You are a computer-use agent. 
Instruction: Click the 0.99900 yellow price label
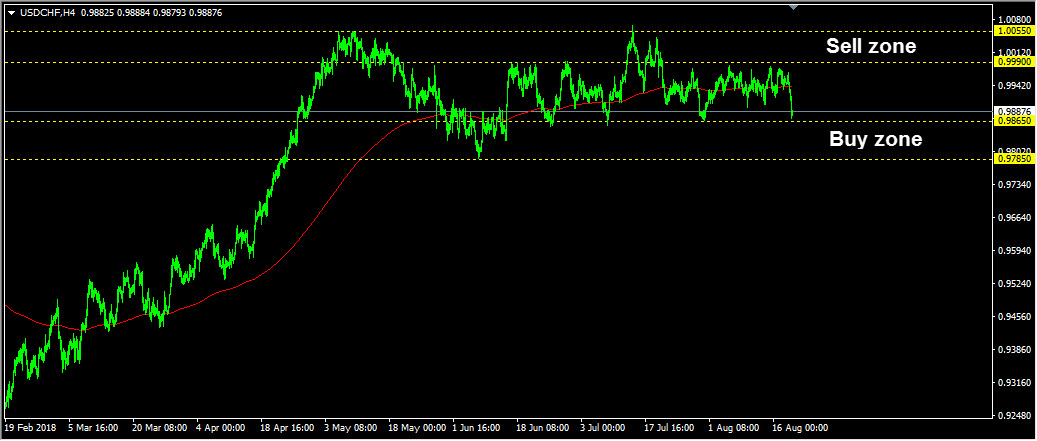click(x=1015, y=62)
